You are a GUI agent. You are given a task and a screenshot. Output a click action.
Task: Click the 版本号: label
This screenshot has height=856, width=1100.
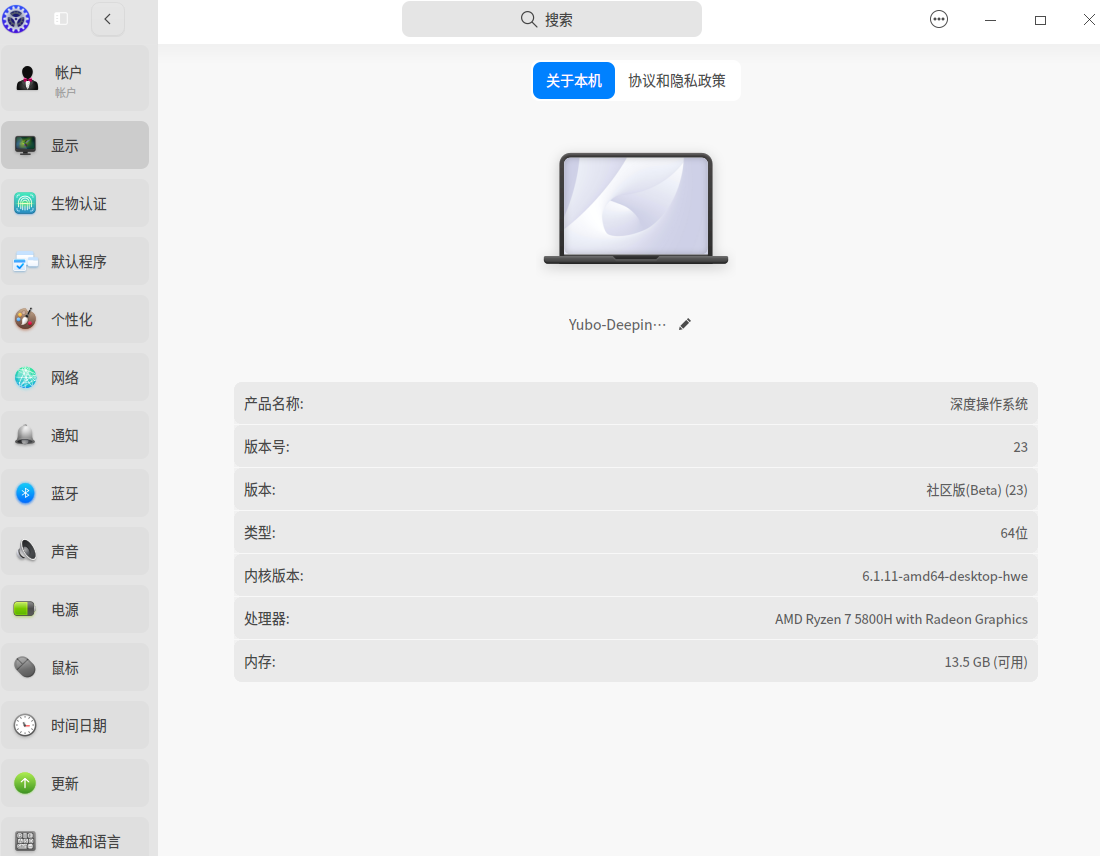tap(267, 447)
